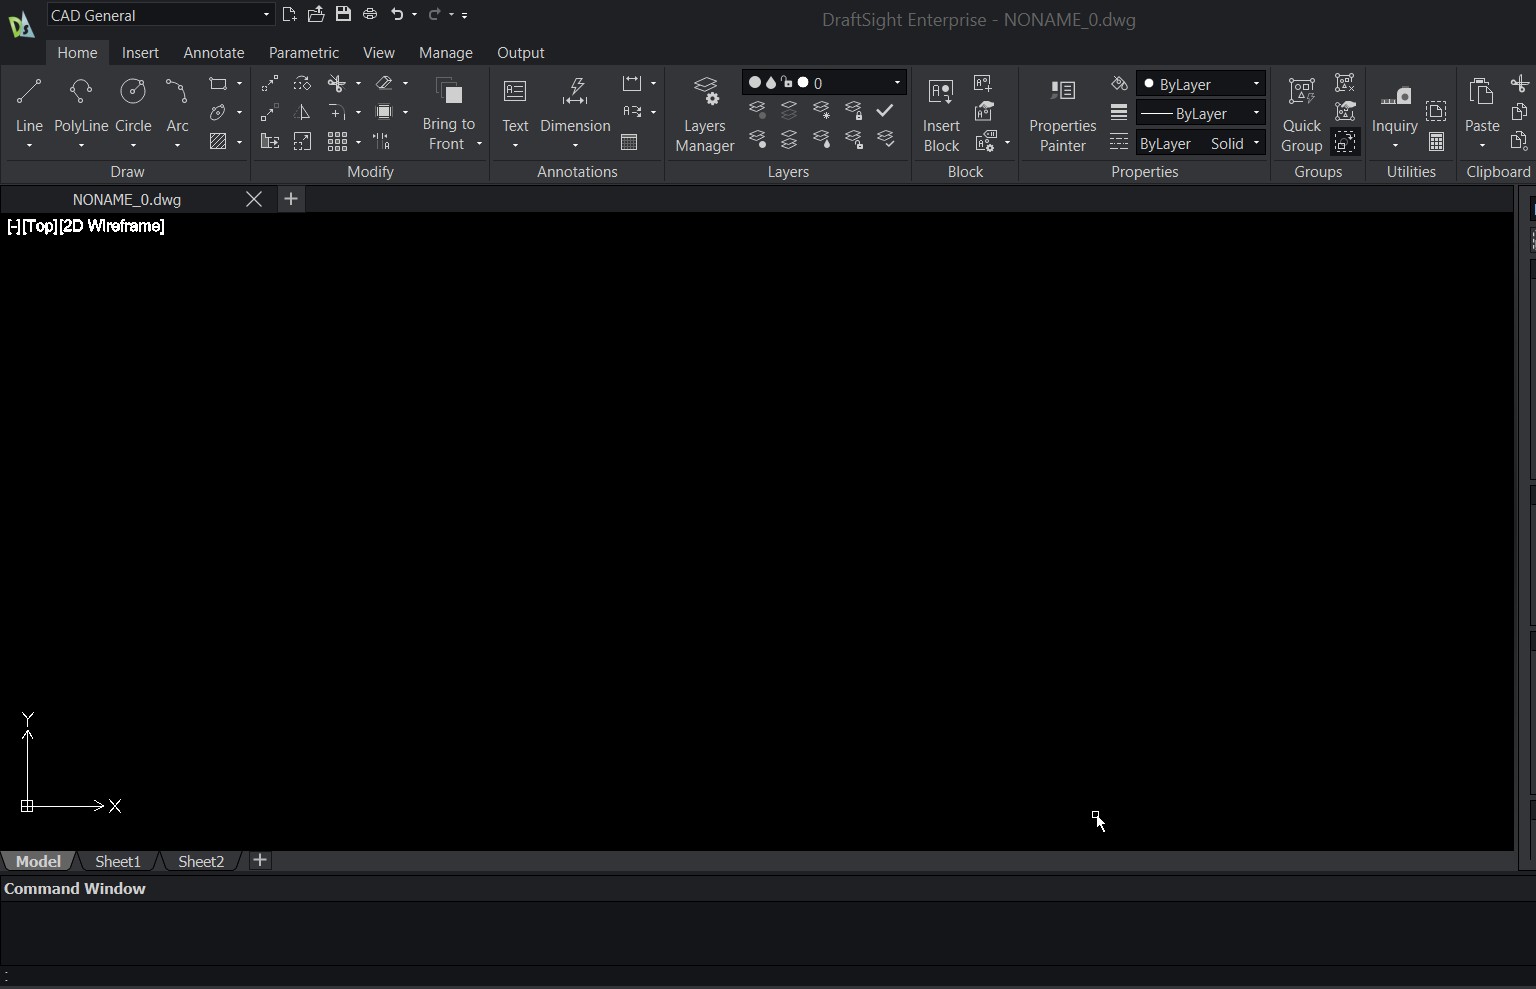Screen dimensions: 1536x989
Task: Activate the Properties Painter
Action: click(x=1062, y=114)
